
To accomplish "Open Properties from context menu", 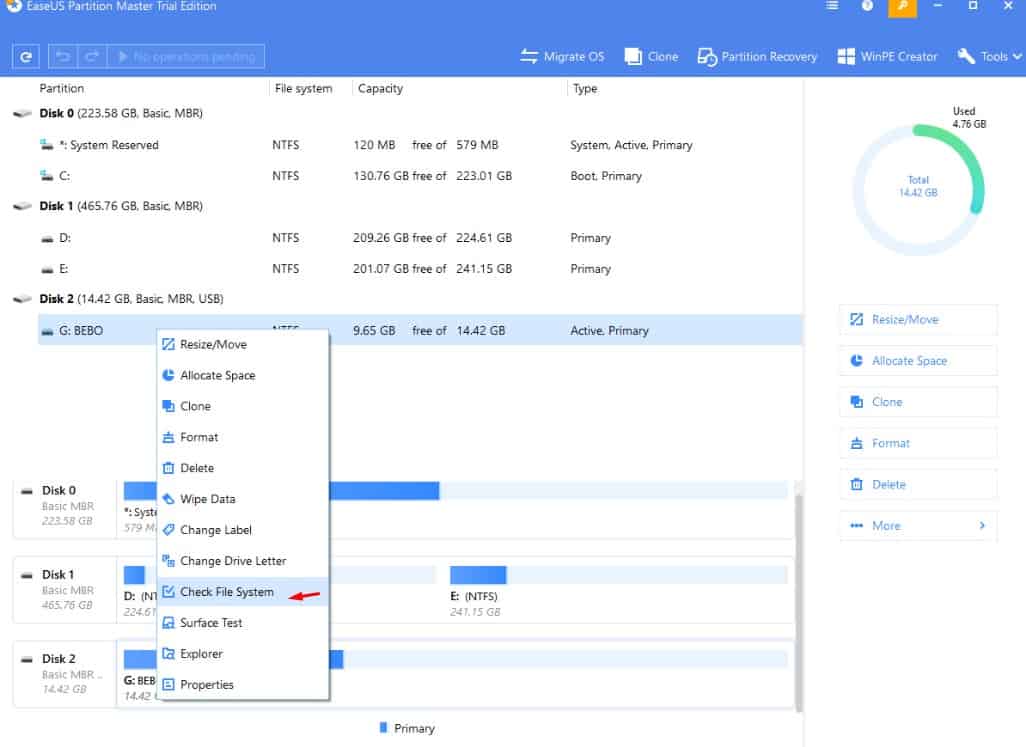I will [243, 685].
